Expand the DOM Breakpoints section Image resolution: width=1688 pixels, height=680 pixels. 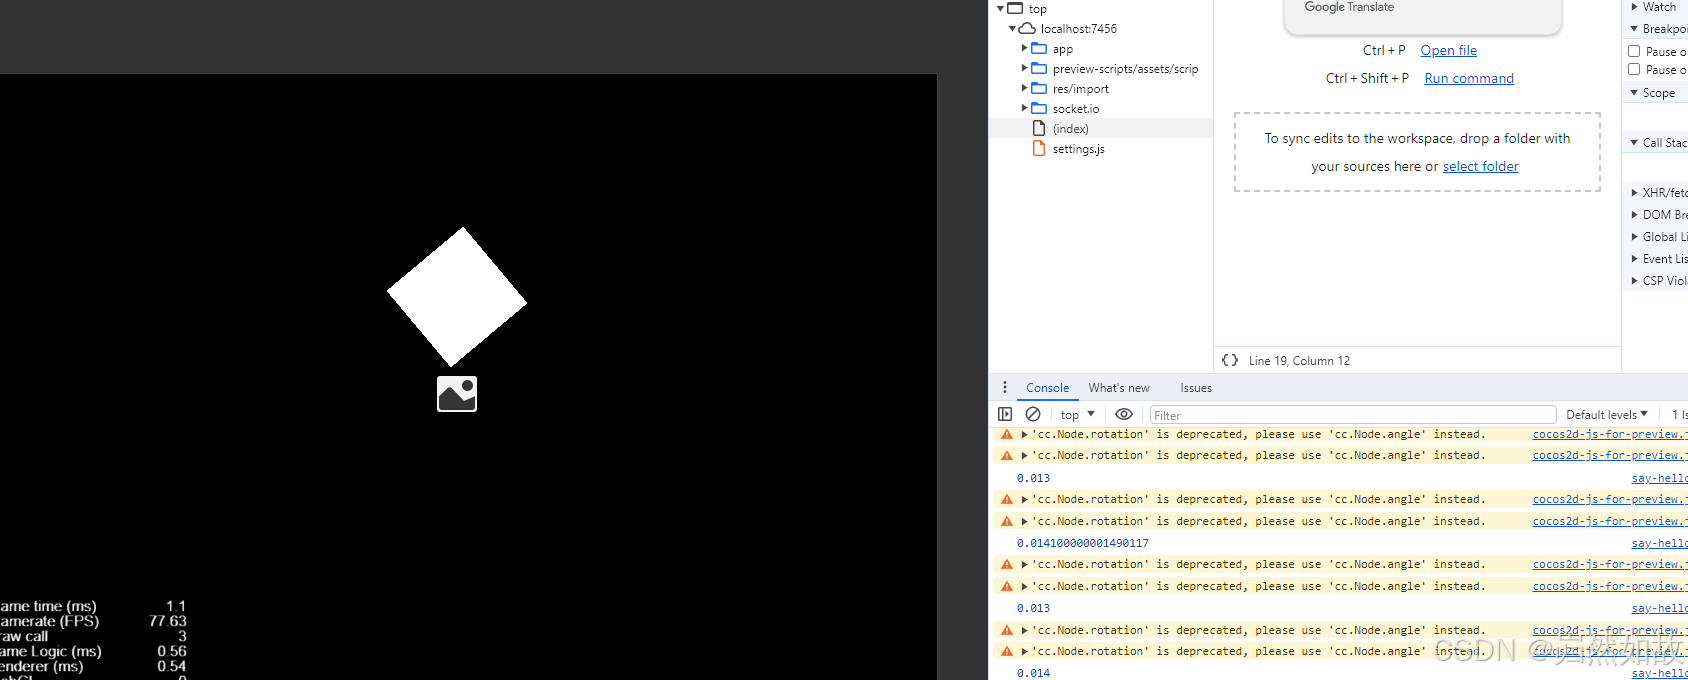tap(1634, 214)
